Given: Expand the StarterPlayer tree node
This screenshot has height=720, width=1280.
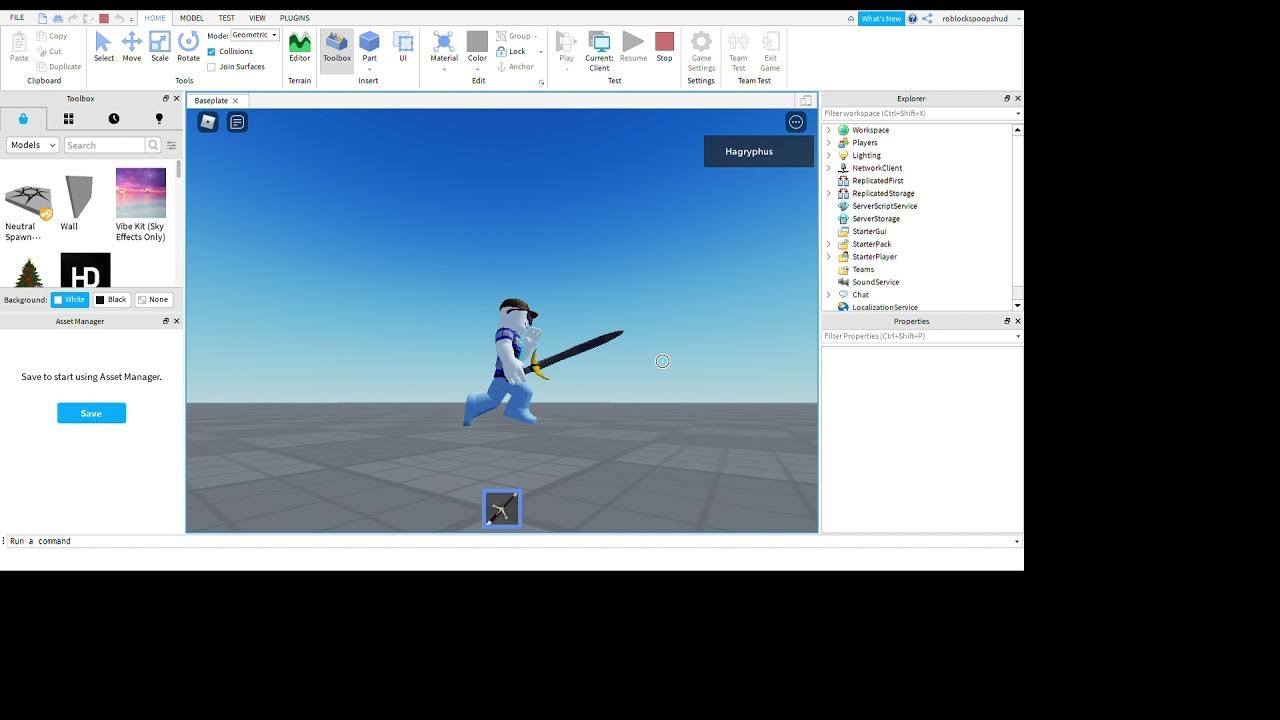Looking at the screenshot, I should pyautogui.click(x=828, y=257).
